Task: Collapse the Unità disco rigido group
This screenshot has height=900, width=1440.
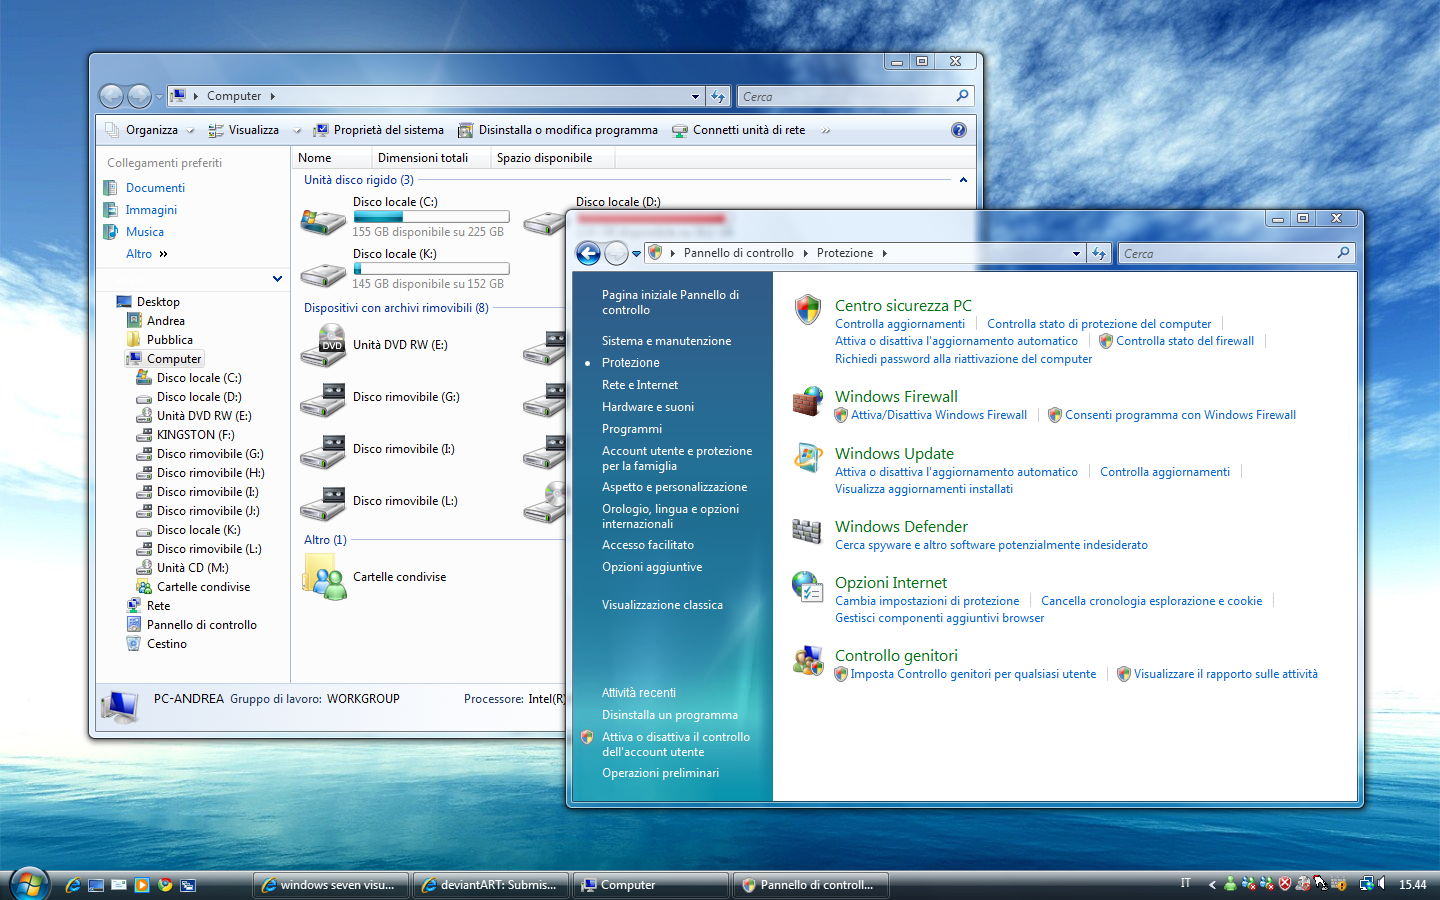Action: click(963, 180)
